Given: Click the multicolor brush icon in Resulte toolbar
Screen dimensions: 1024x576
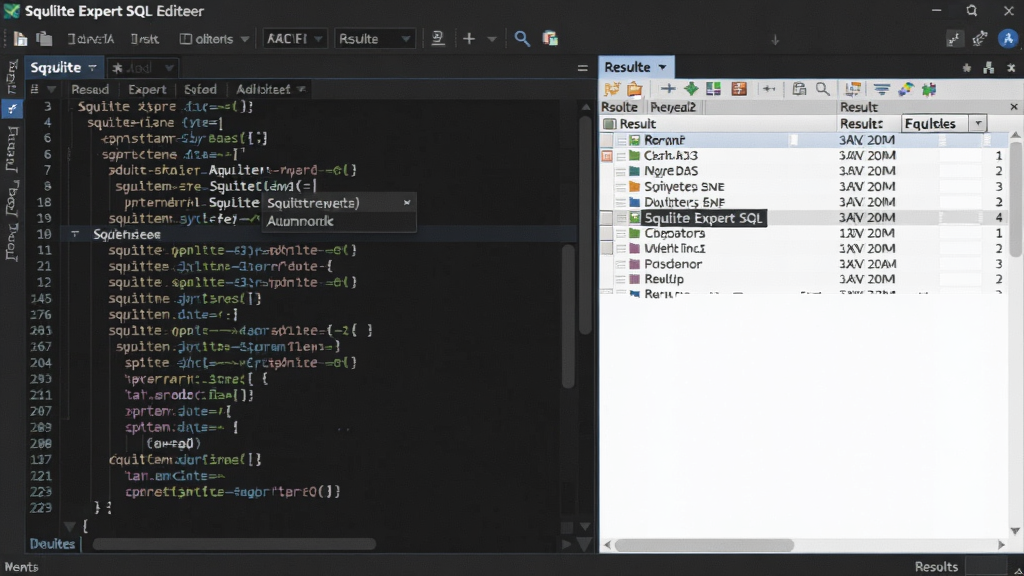Looking at the screenshot, I should click(905, 89).
